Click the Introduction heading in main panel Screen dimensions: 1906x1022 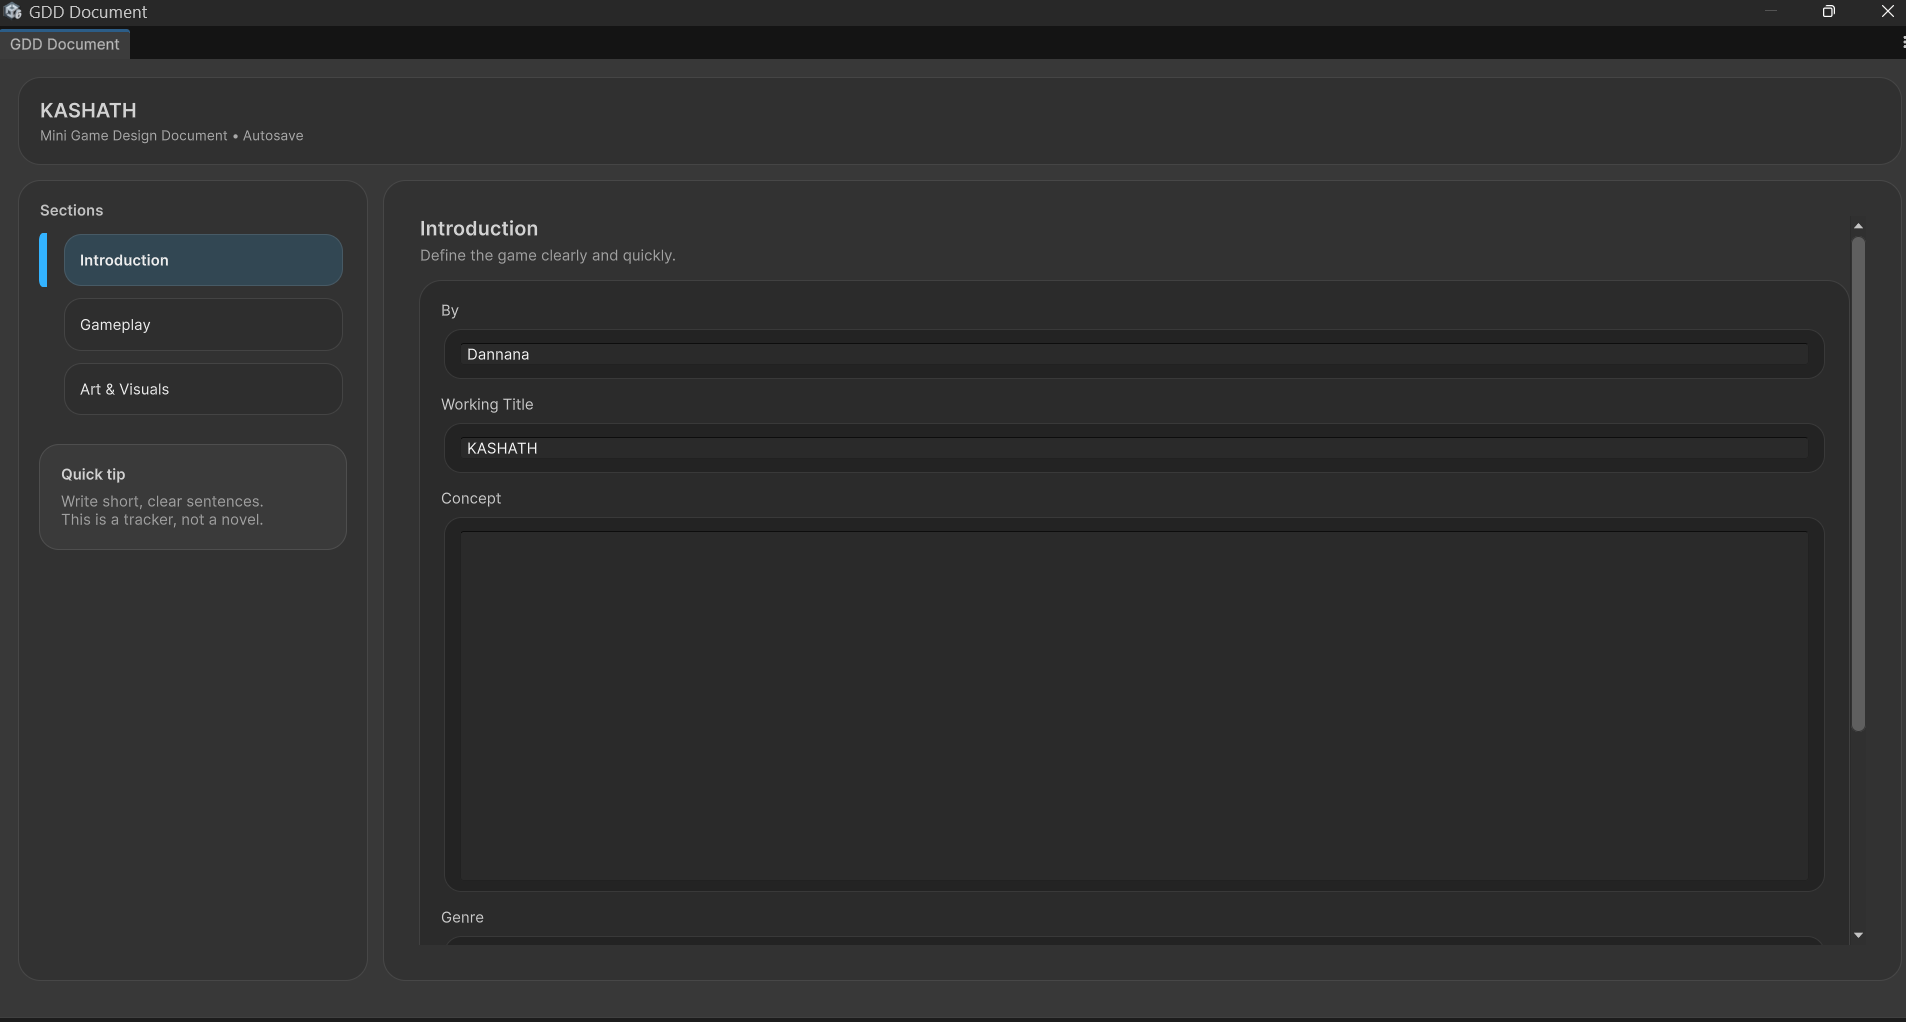tap(478, 228)
